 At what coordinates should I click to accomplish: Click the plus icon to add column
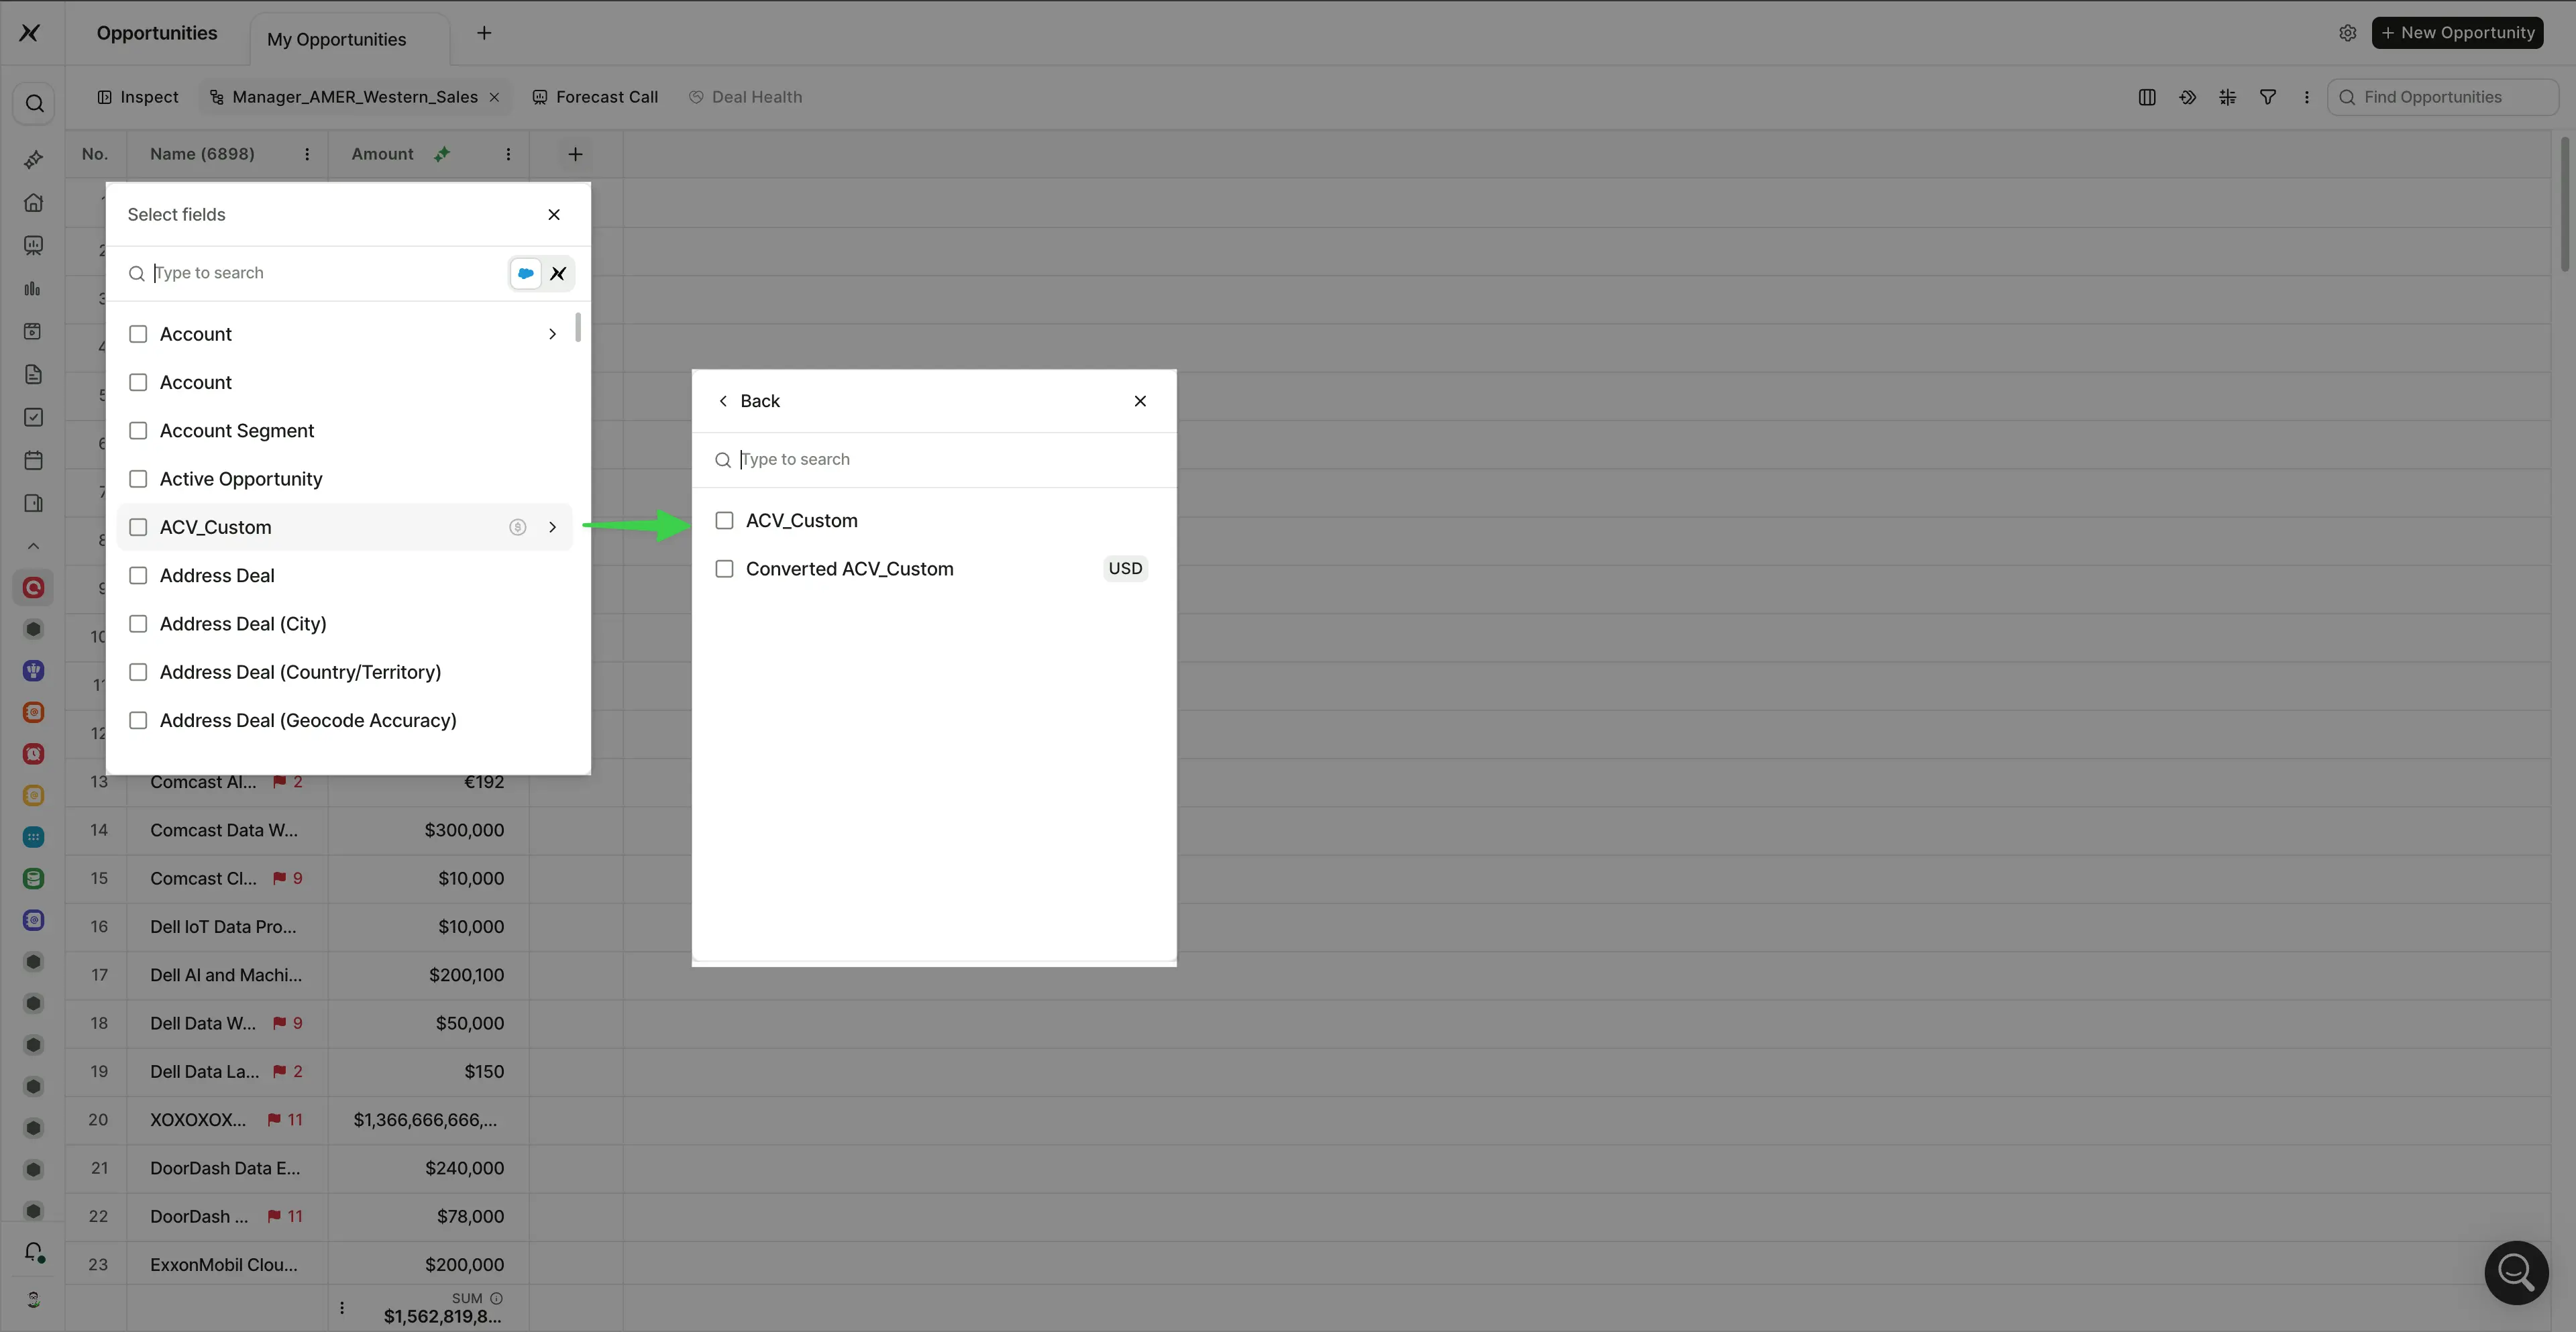575,154
